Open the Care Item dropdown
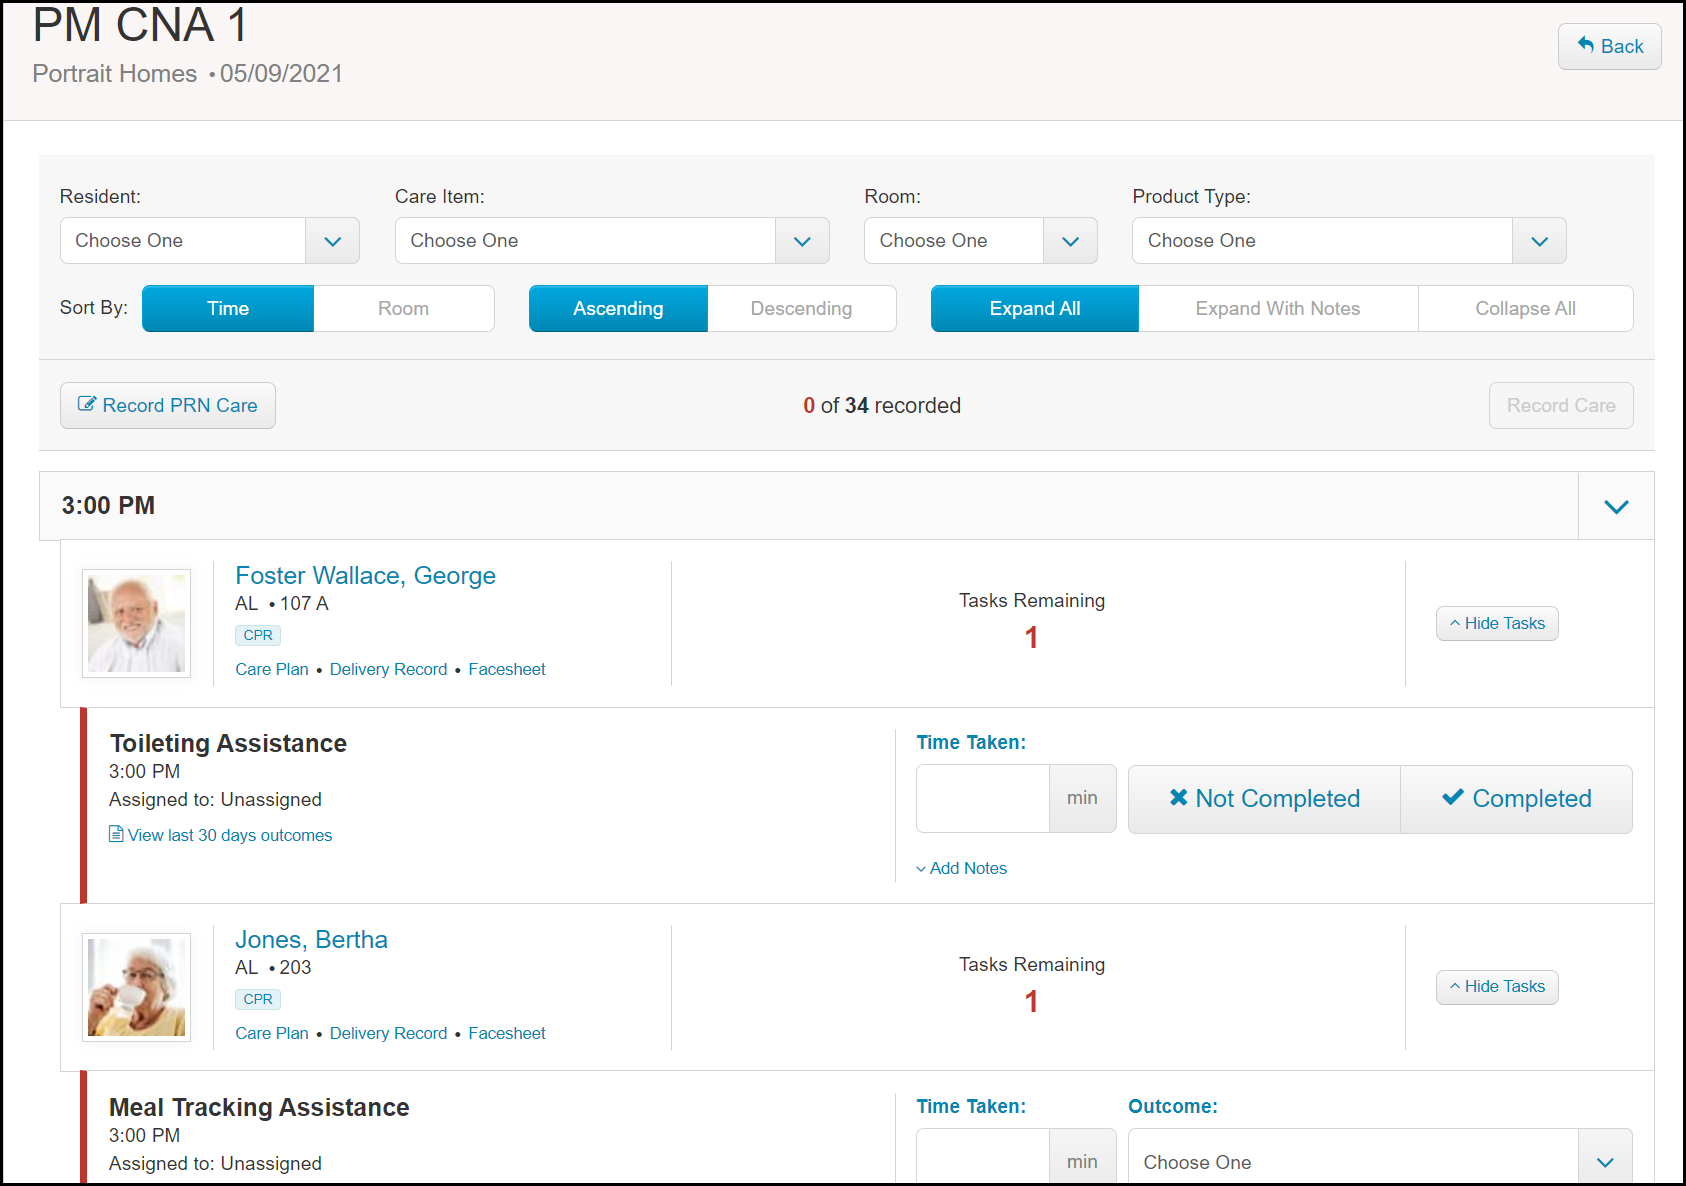The image size is (1686, 1186). pyautogui.click(x=612, y=241)
